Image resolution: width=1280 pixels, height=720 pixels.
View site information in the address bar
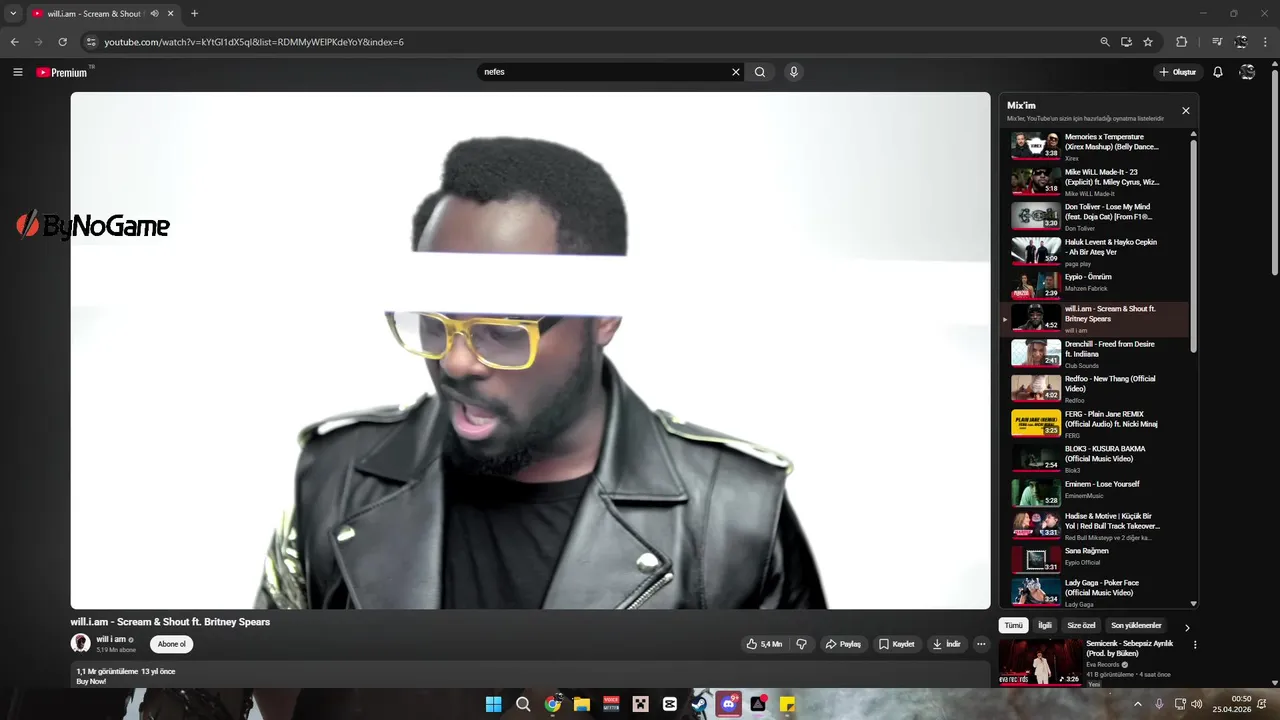90,42
